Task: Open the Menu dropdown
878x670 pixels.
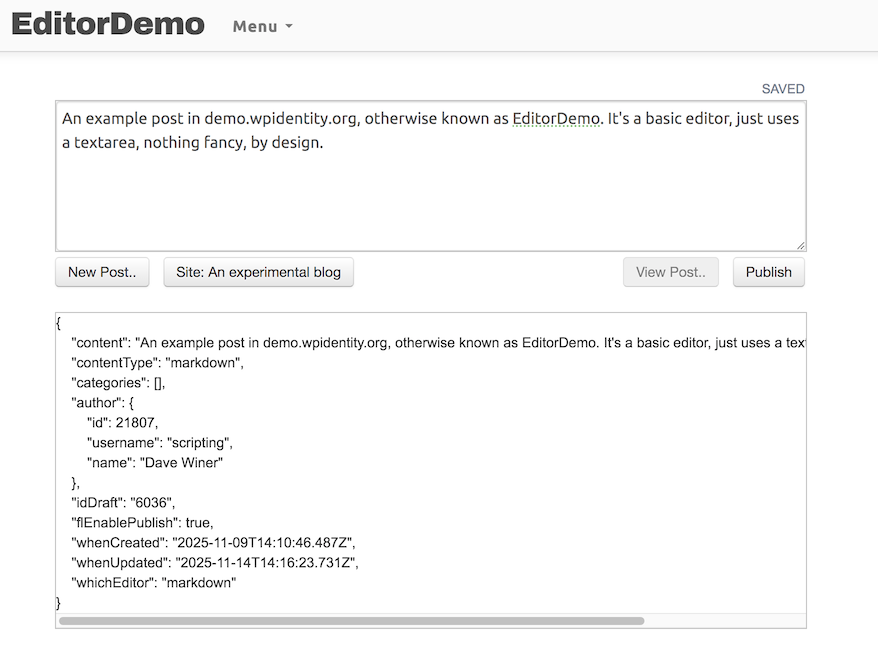Action: (262, 26)
